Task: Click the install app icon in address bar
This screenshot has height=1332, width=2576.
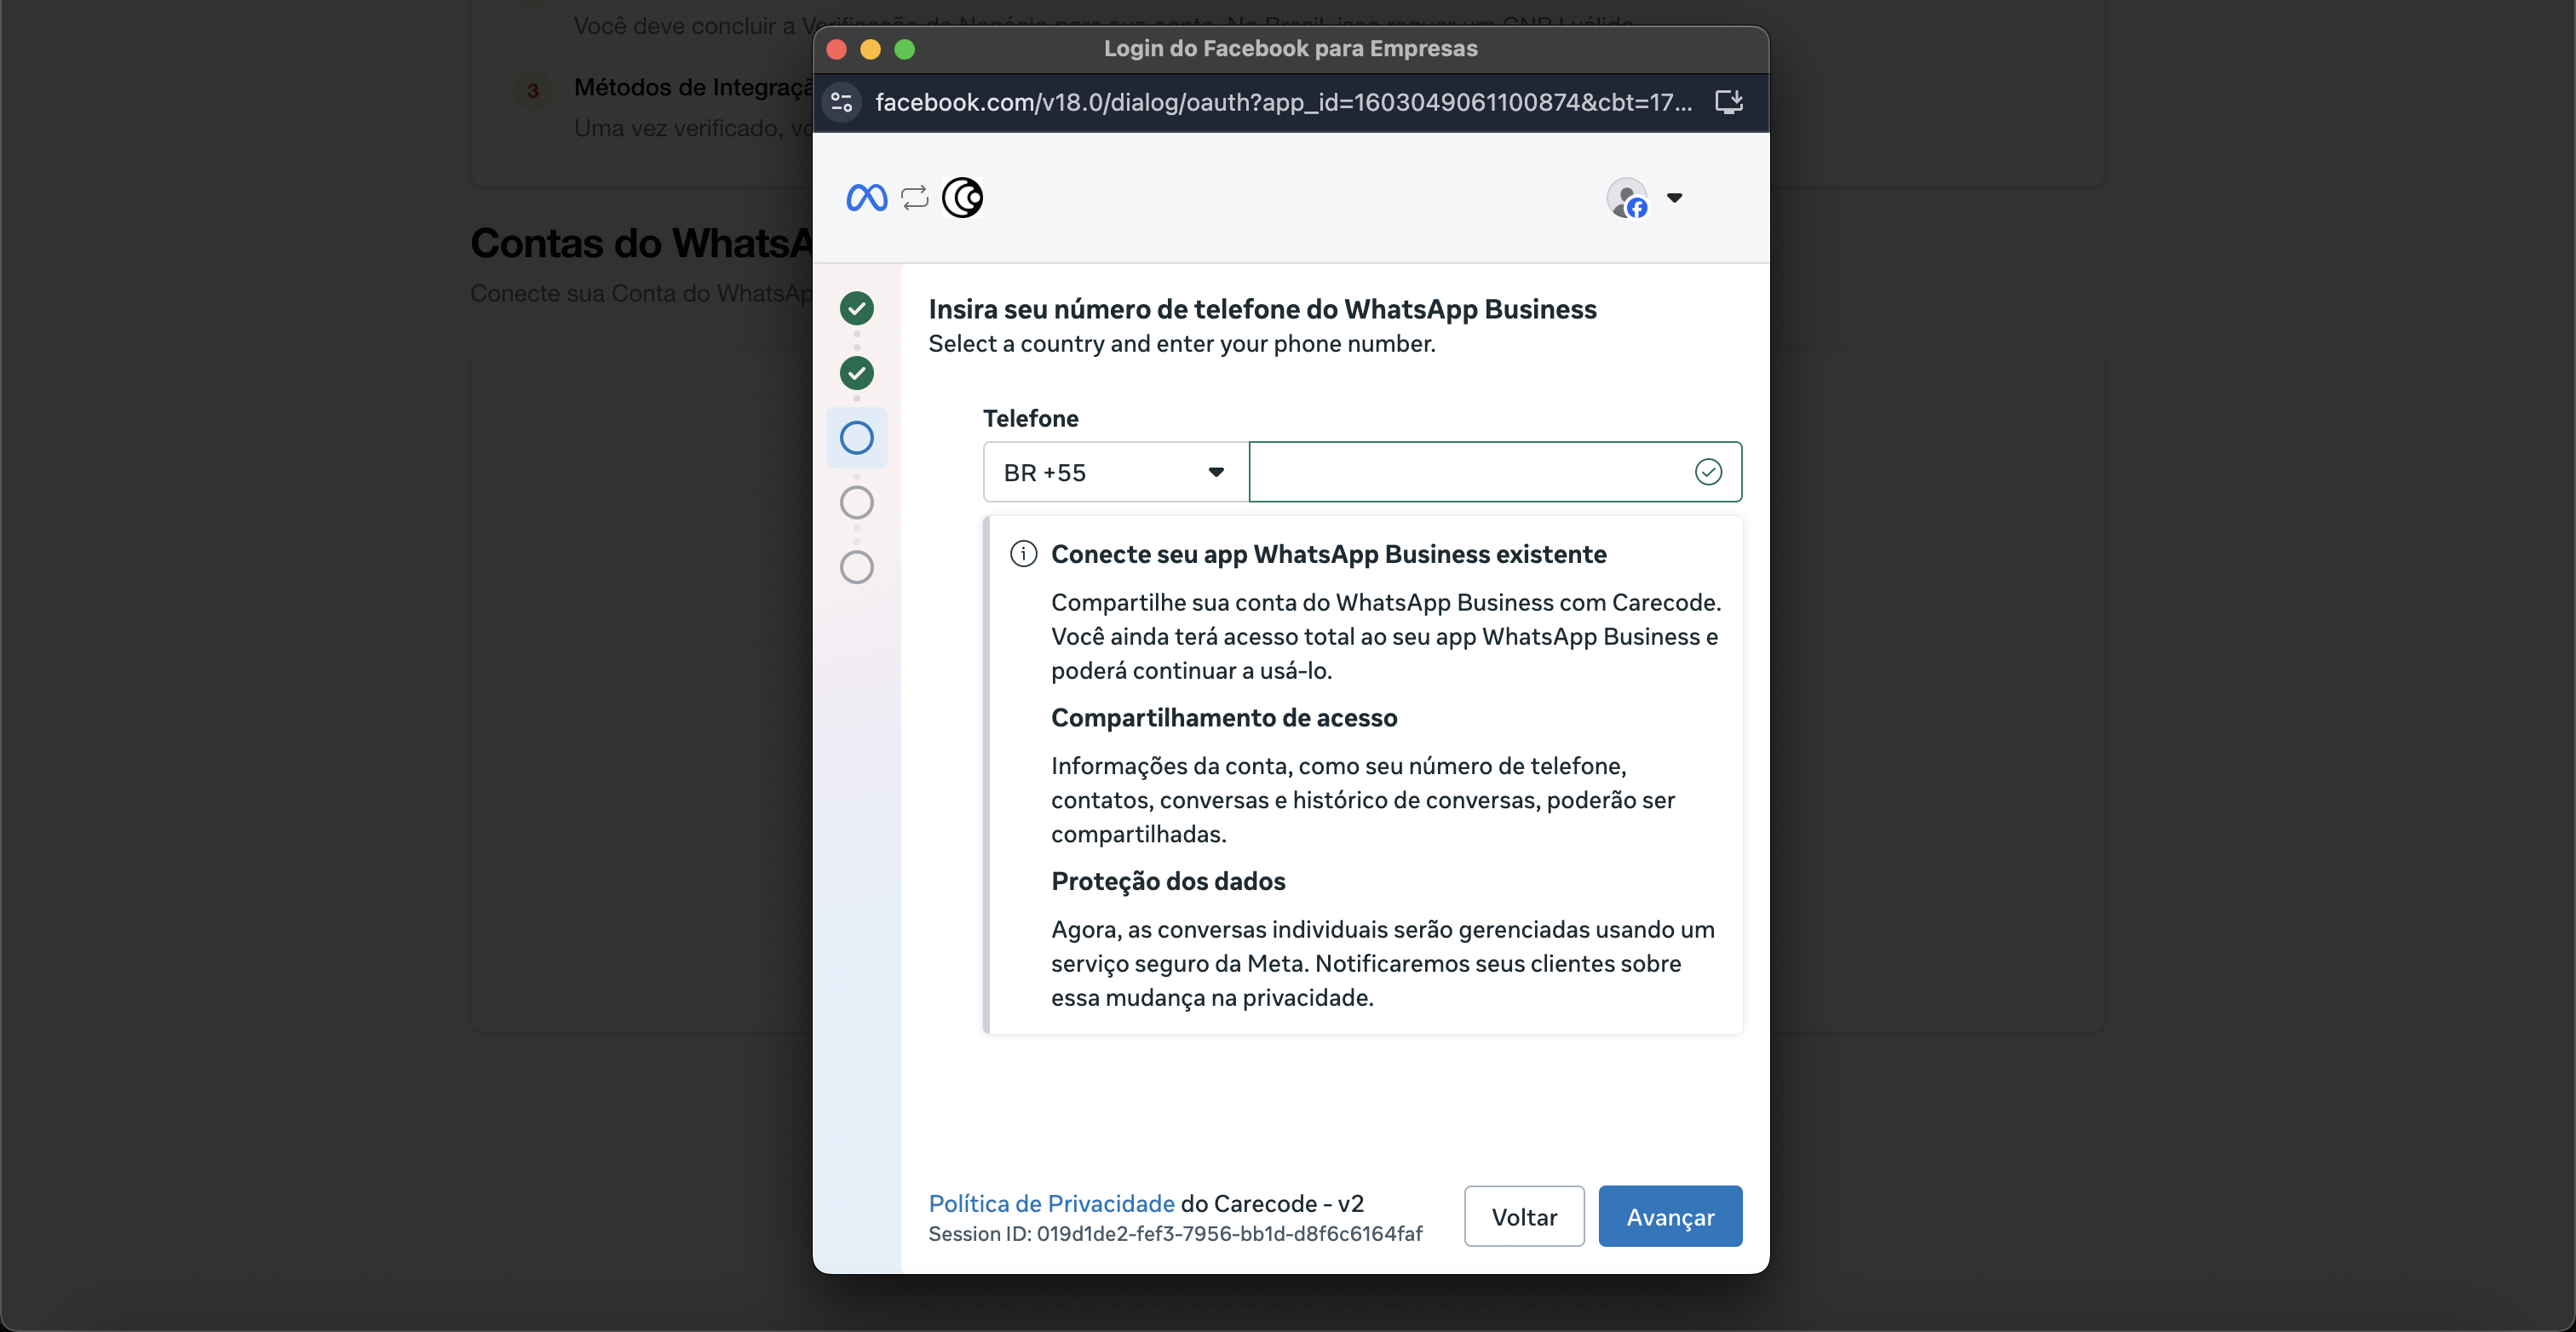Action: pyautogui.click(x=1729, y=102)
